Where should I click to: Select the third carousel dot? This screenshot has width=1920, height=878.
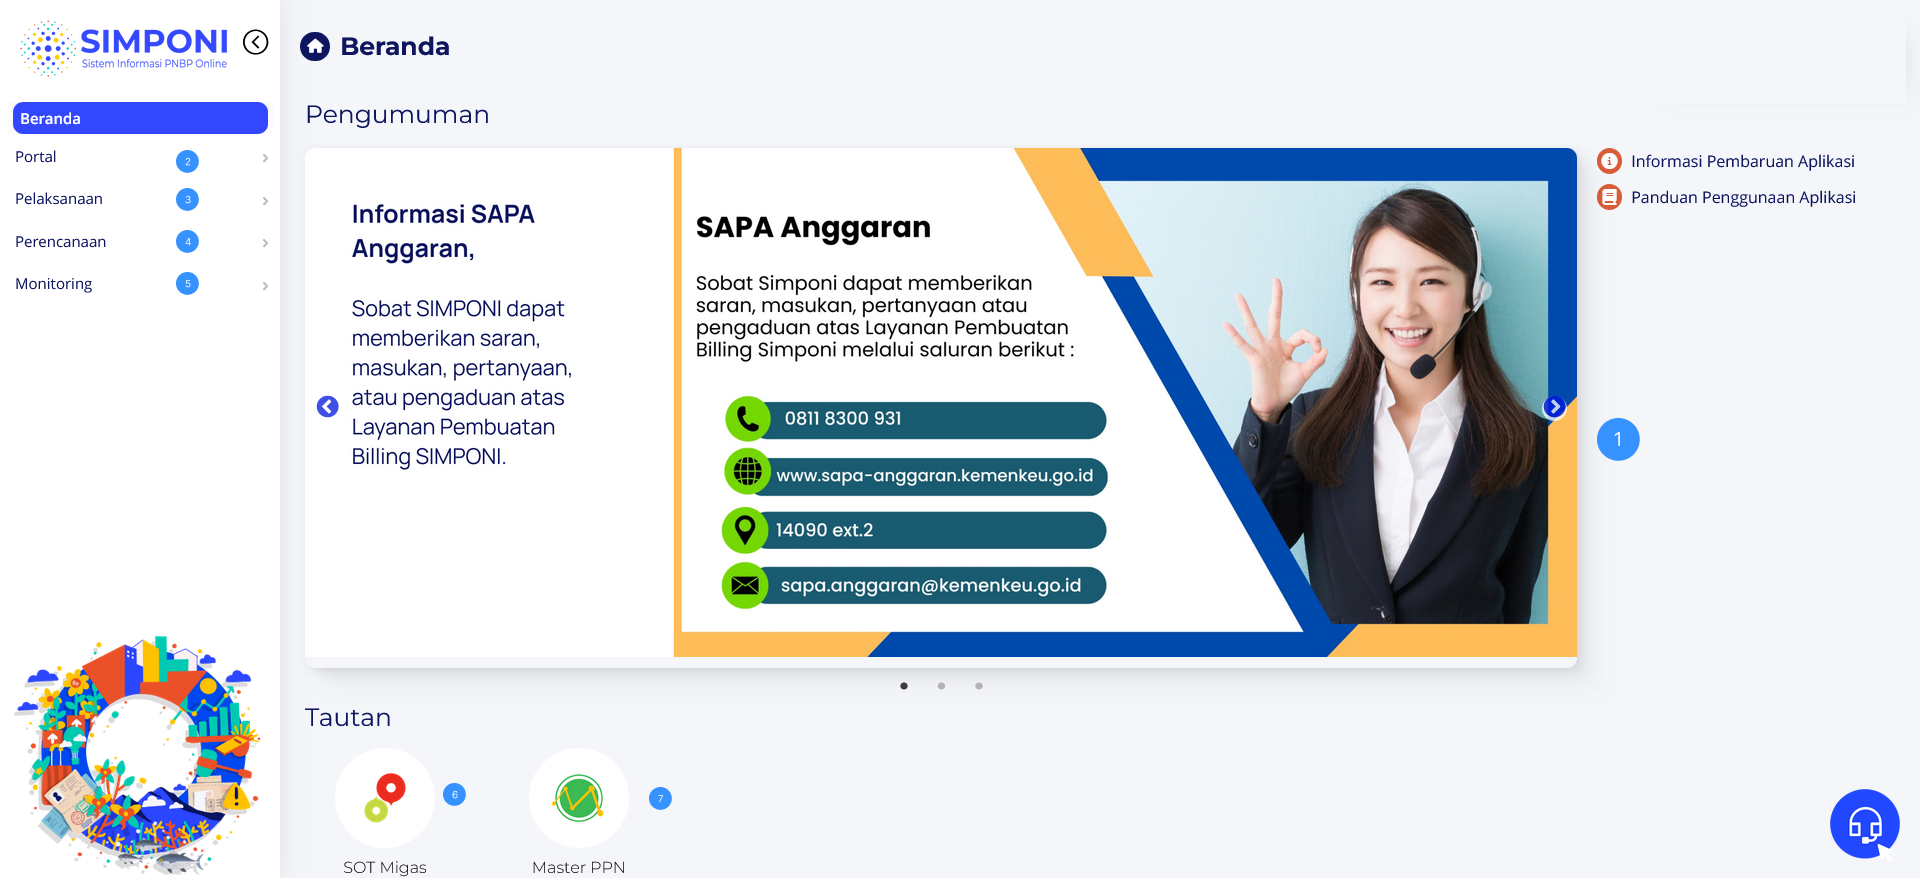click(x=979, y=686)
